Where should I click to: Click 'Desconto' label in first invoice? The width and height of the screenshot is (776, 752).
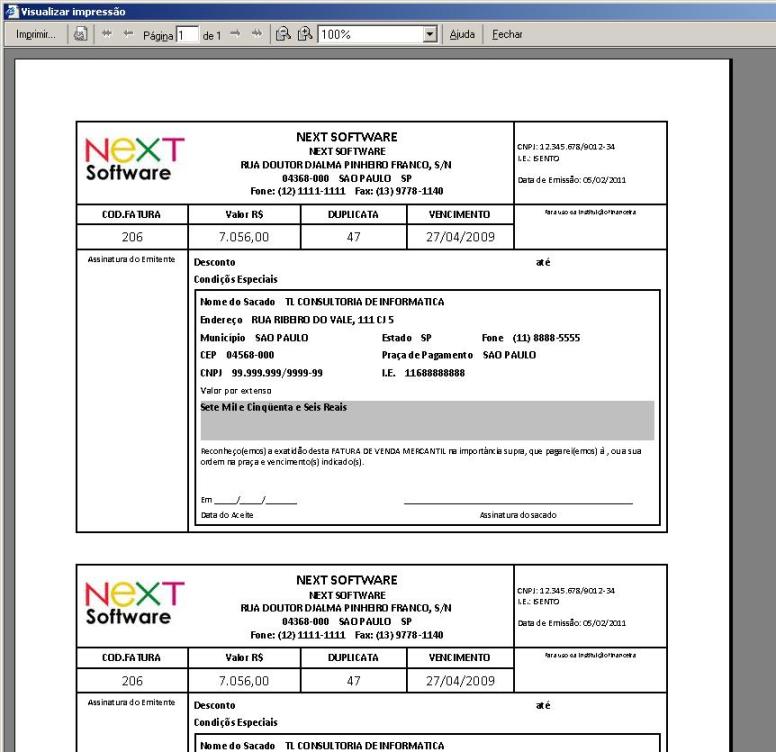coord(214,262)
